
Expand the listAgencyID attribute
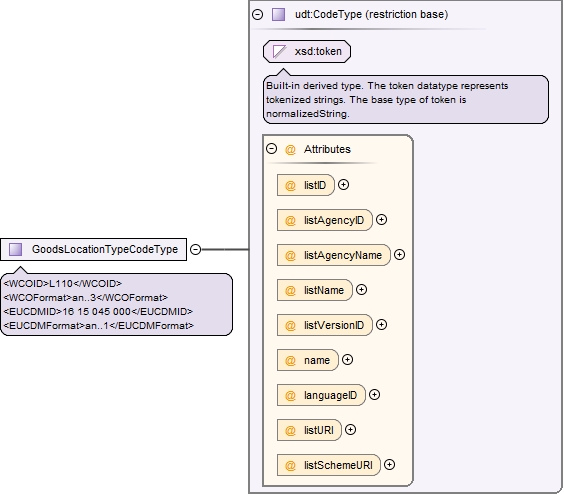click(381, 219)
